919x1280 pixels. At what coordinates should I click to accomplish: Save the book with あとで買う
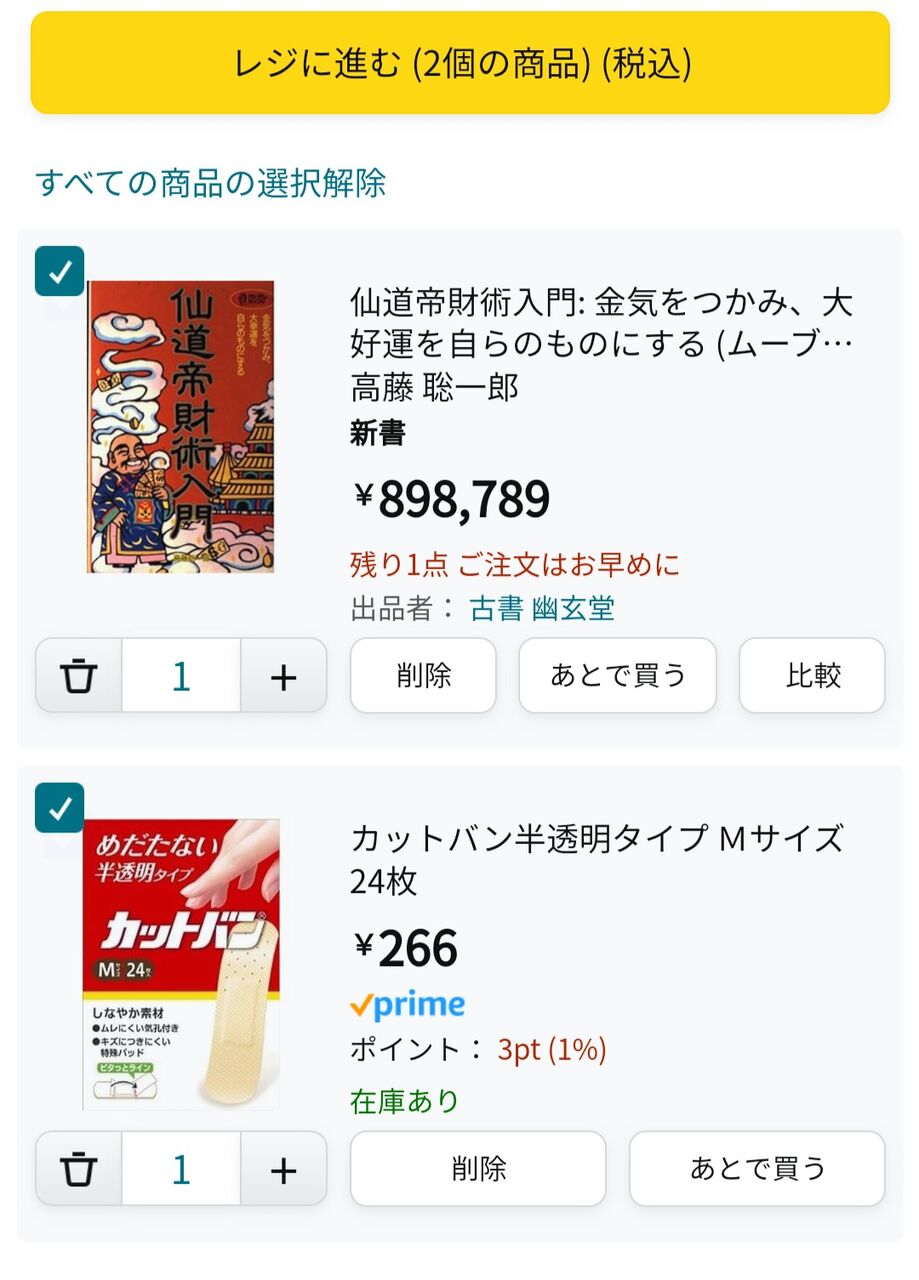618,676
